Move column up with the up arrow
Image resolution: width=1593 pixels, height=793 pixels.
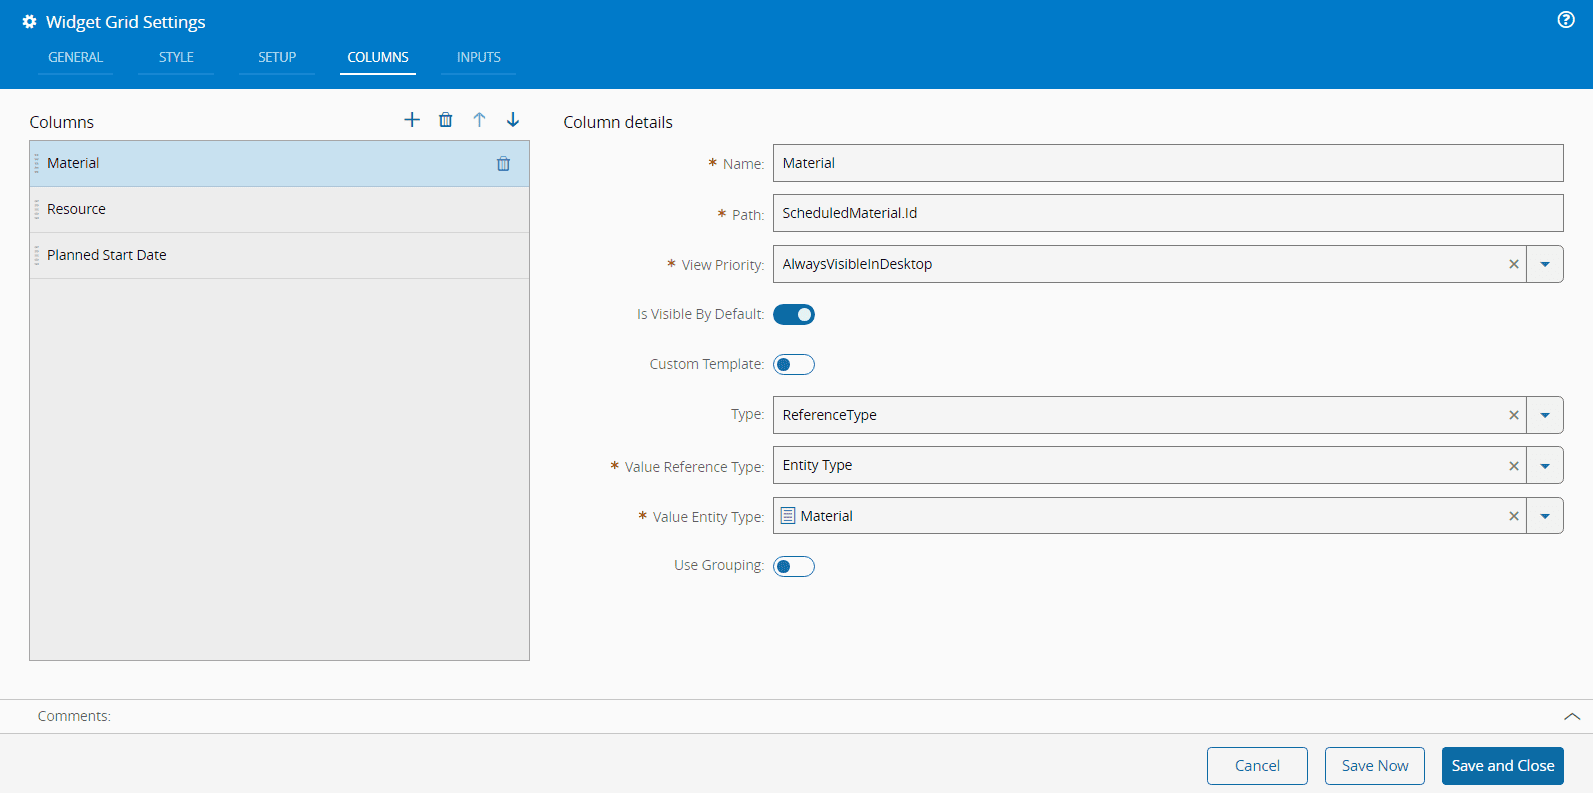(479, 120)
